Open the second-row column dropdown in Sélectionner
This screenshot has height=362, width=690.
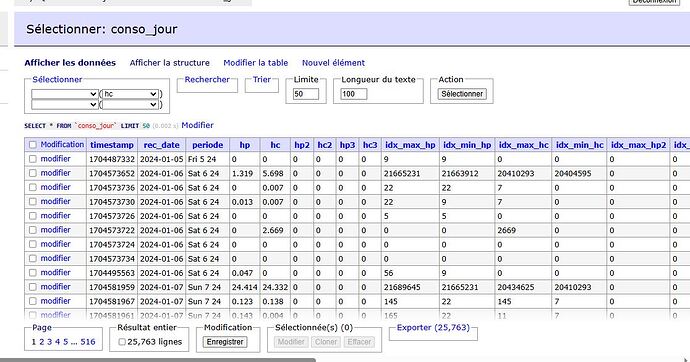64,104
